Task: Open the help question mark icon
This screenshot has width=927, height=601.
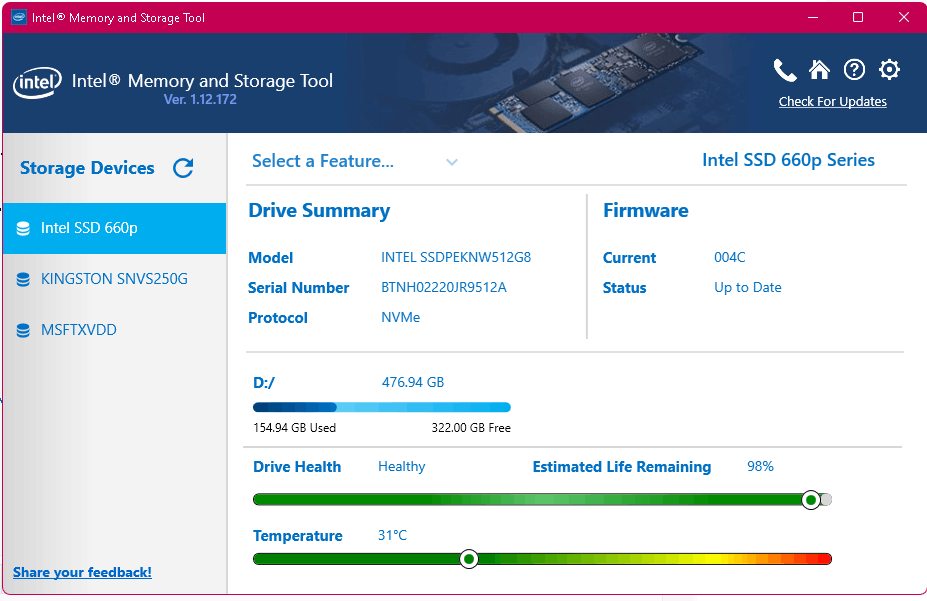Action: (x=854, y=70)
